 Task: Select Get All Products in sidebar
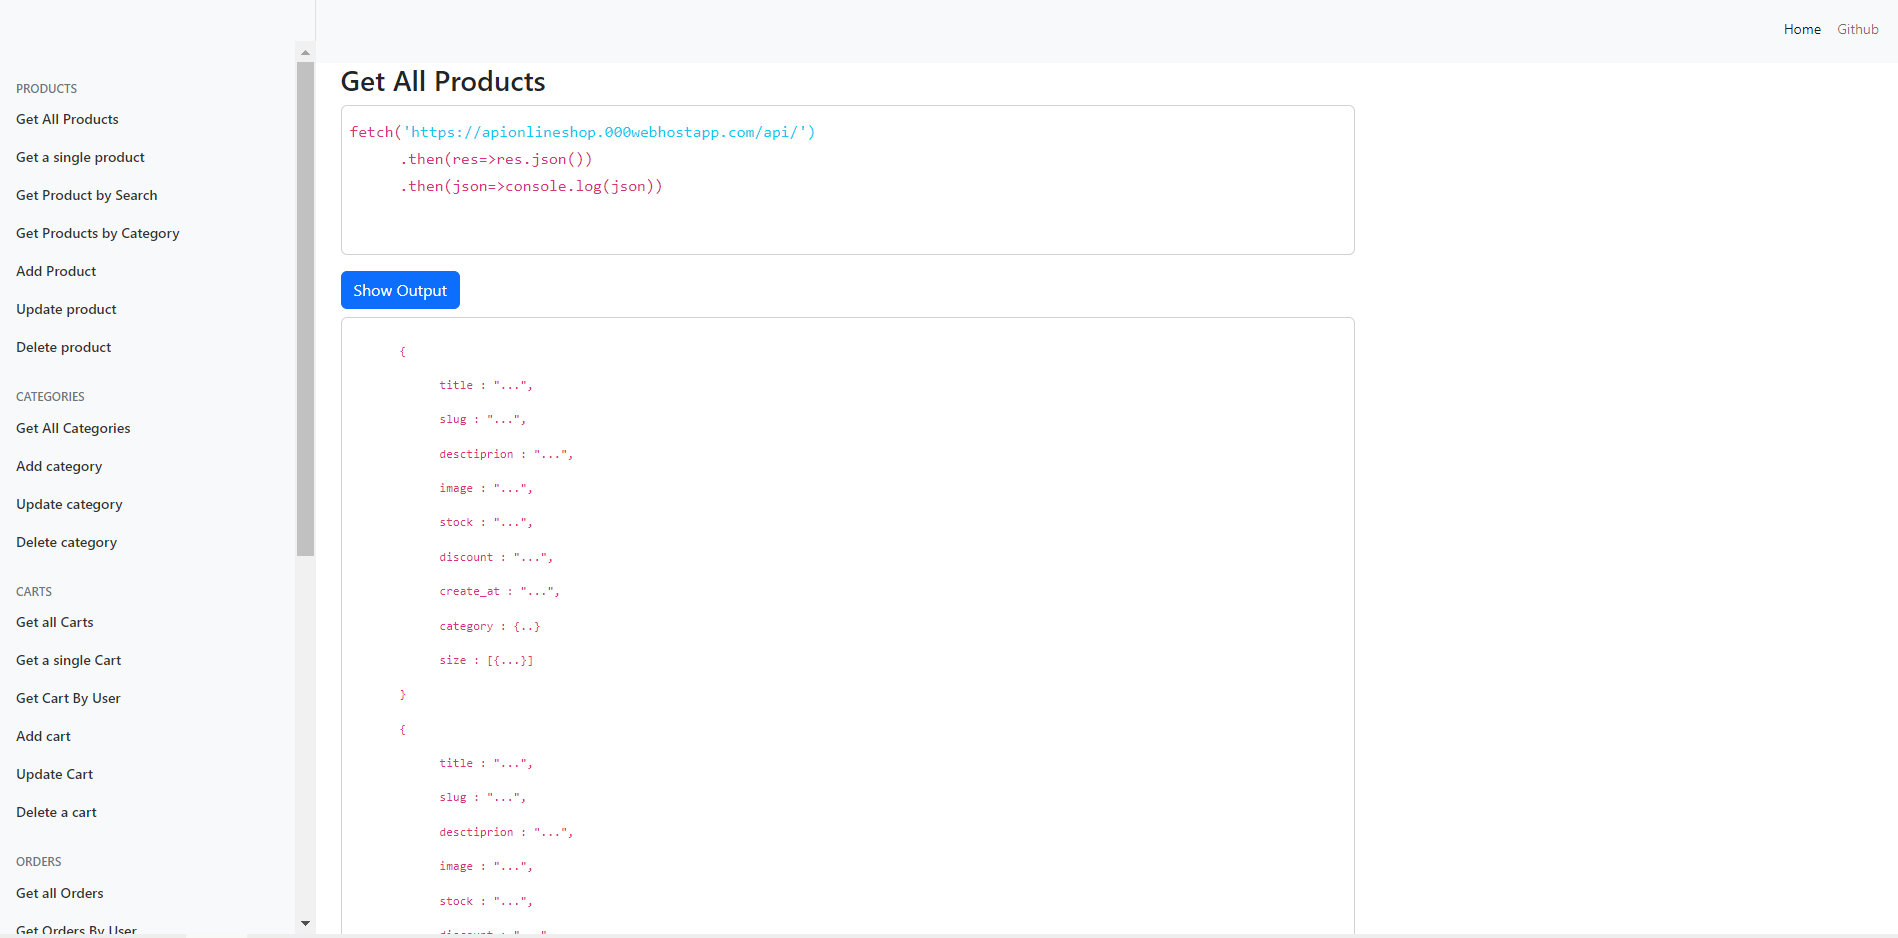[x=67, y=119]
